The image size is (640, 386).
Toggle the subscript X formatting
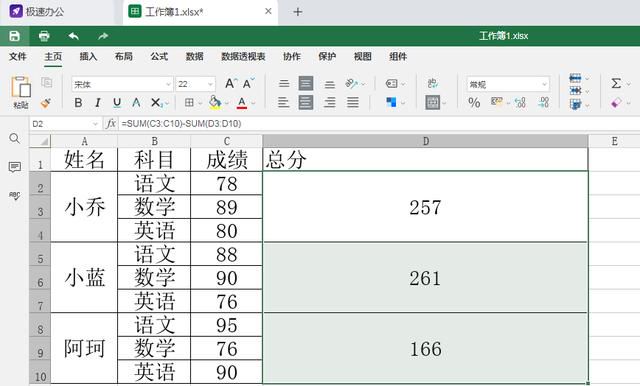point(156,102)
